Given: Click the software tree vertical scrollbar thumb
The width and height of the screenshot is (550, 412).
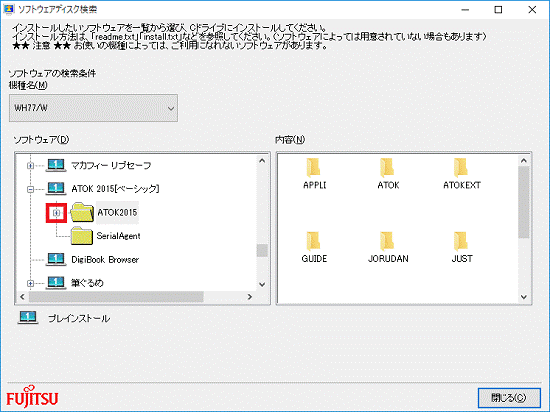Looking at the screenshot, I should [262, 250].
